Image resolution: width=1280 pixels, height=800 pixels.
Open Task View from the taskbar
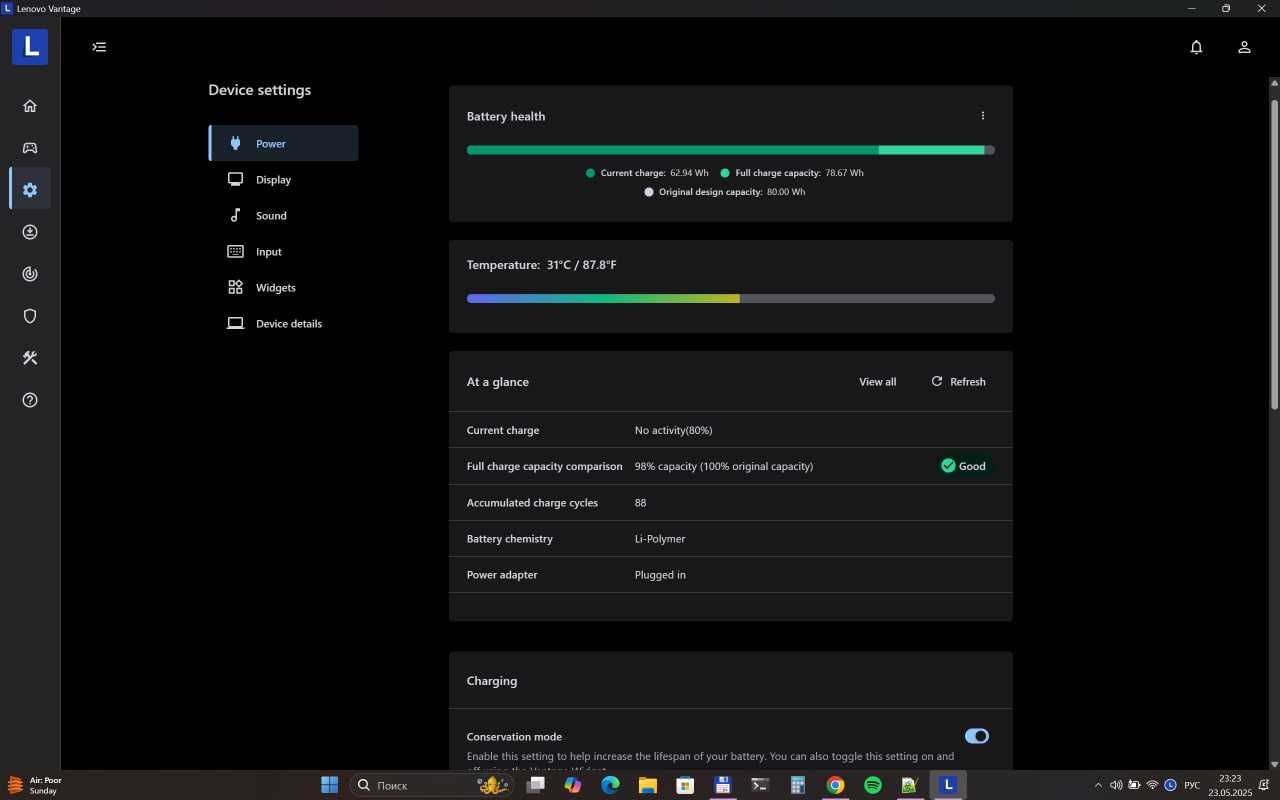(536, 785)
